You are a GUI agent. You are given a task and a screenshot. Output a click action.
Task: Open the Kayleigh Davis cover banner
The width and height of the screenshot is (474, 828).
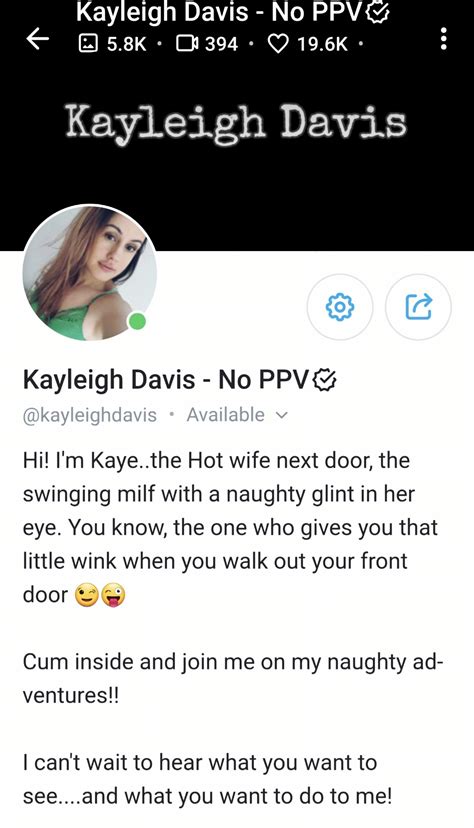point(237,123)
